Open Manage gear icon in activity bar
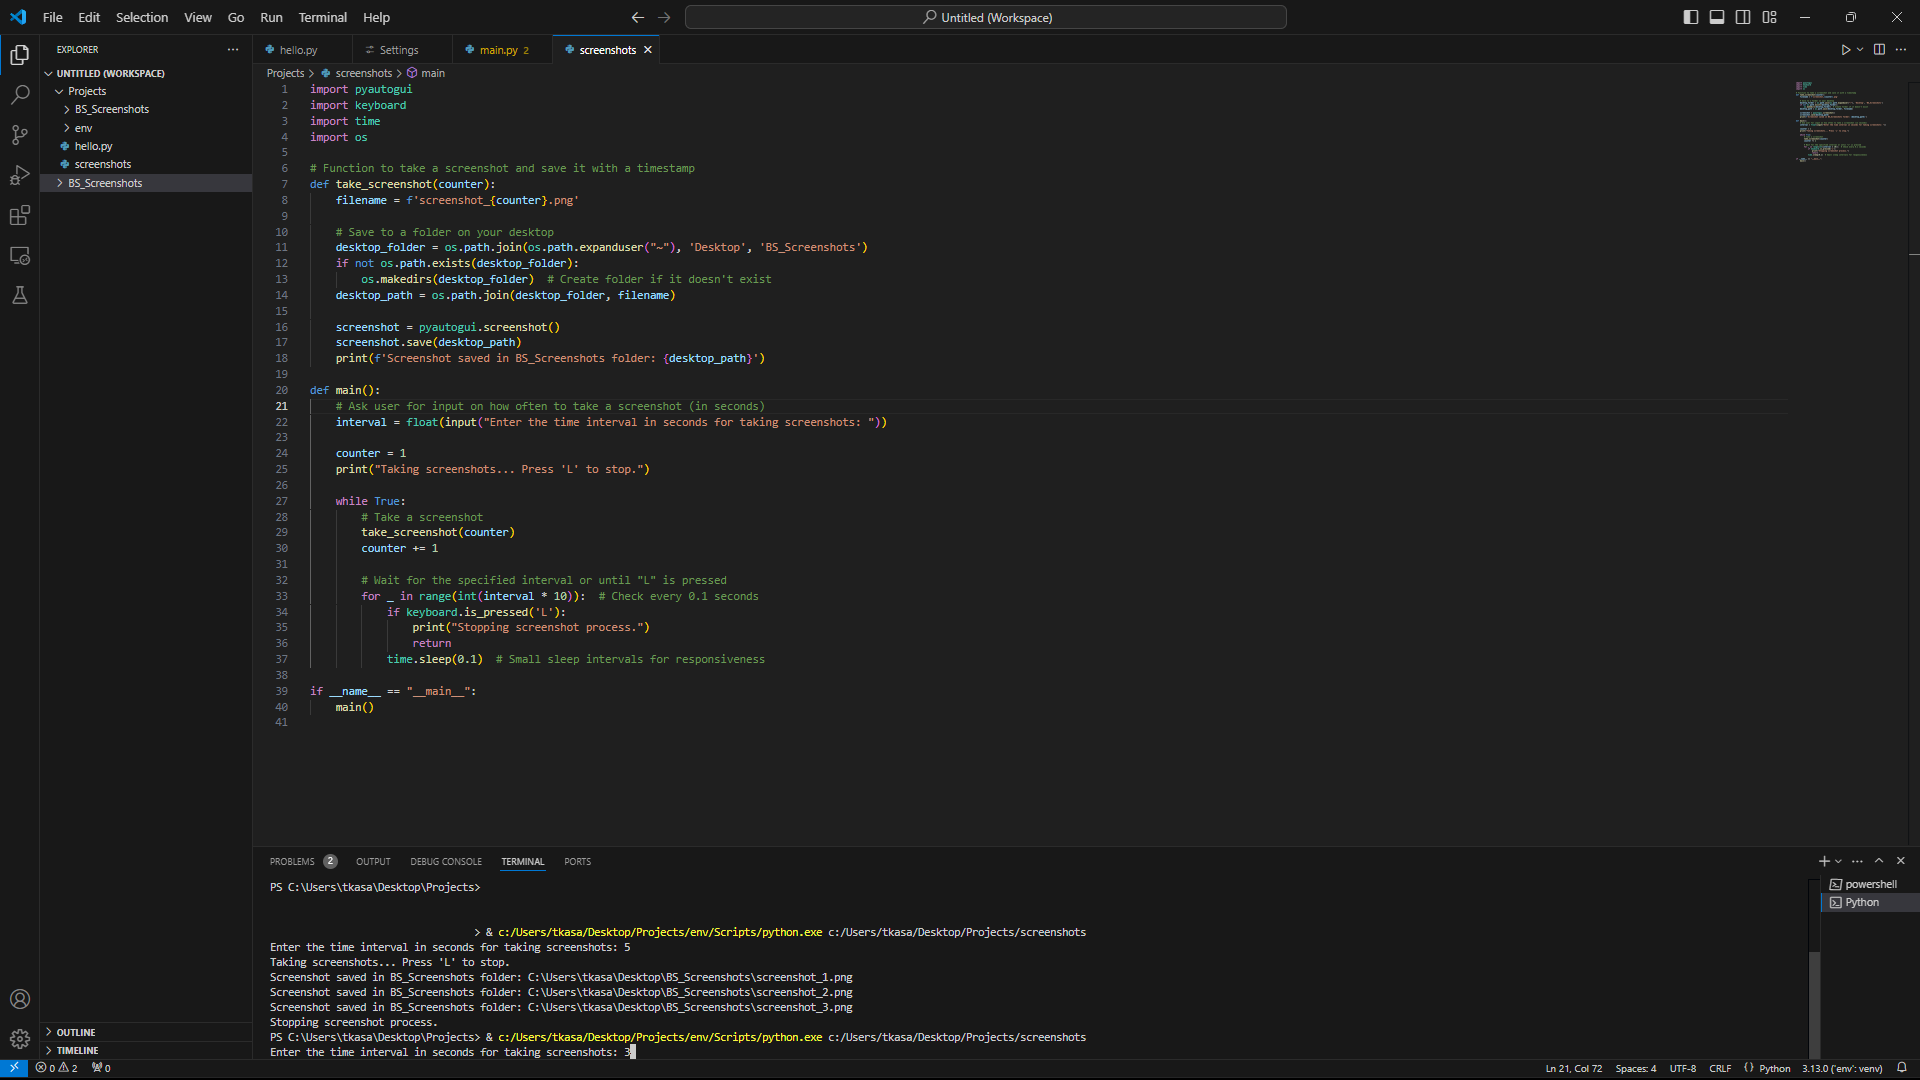1920x1080 pixels. point(19,1039)
